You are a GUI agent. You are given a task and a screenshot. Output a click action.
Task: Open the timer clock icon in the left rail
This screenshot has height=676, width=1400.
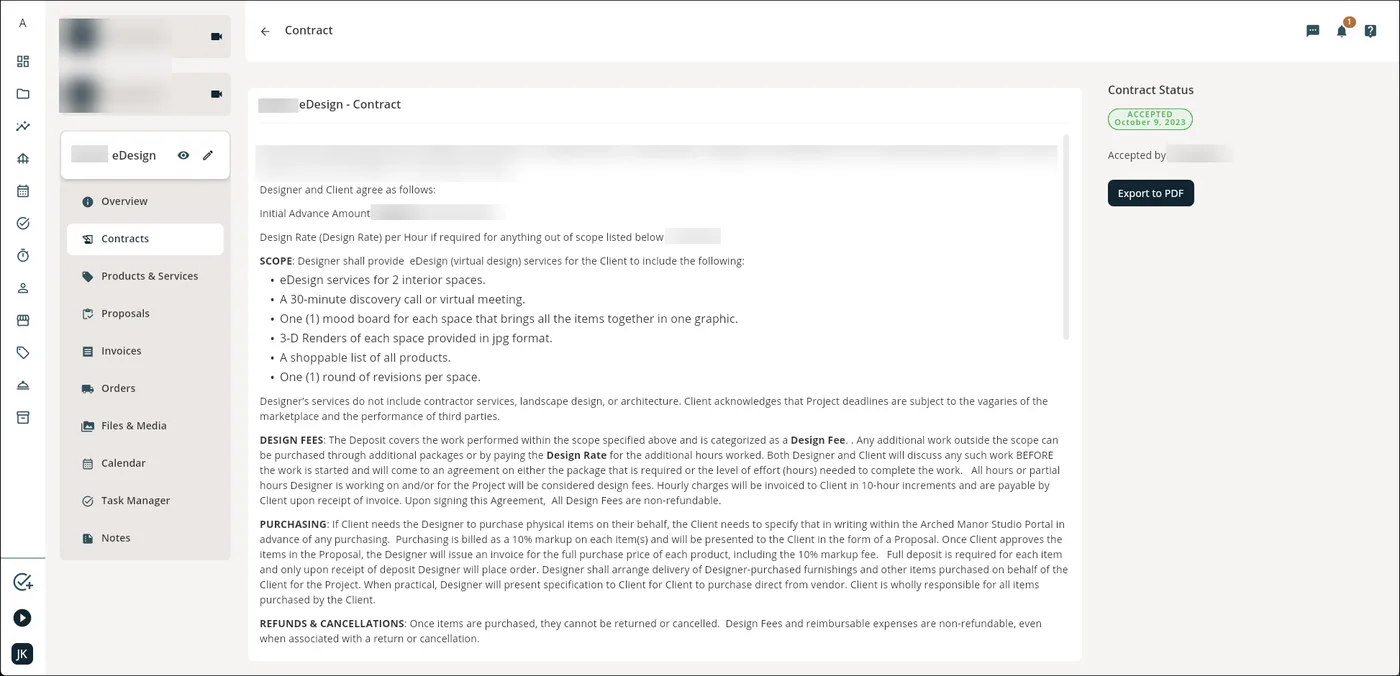(x=22, y=255)
